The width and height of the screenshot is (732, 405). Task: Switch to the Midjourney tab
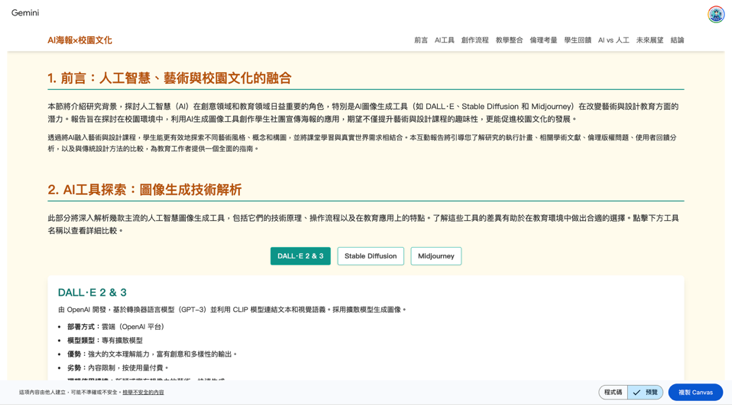(x=436, y=256)
